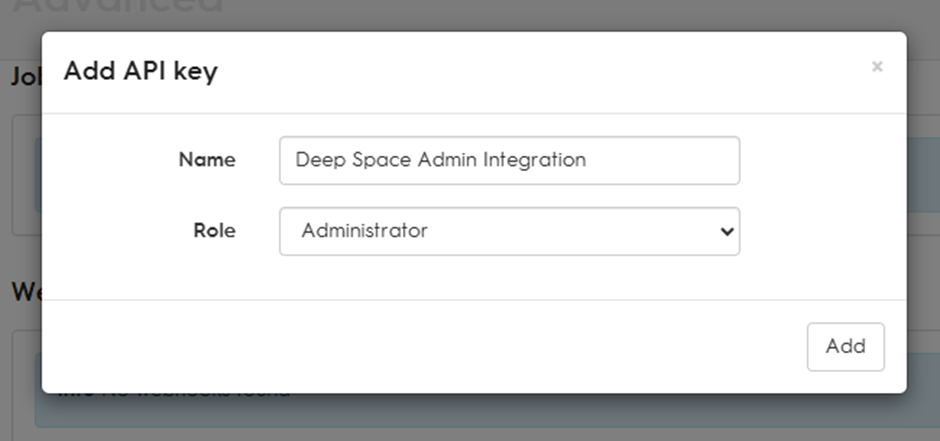The image size is (940, 441).
Task: Click empty space in dialog footer
Action: (420, 347)
